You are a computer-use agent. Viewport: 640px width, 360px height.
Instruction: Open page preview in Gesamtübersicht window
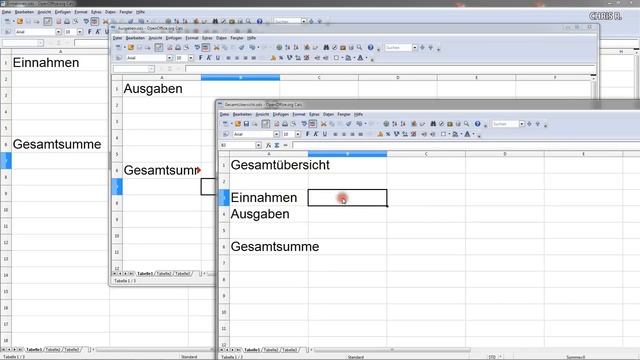(x=293, y=124)
